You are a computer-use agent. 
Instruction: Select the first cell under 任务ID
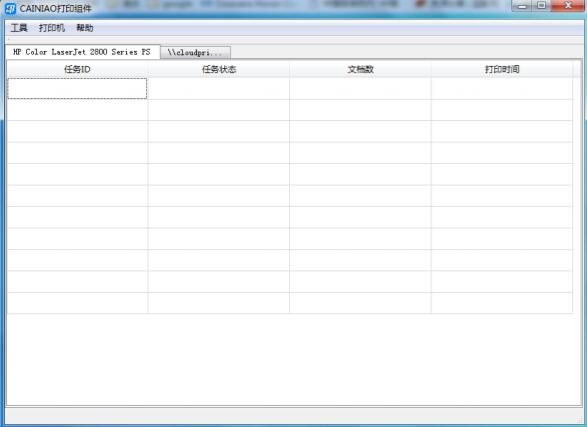click(77, 89)
